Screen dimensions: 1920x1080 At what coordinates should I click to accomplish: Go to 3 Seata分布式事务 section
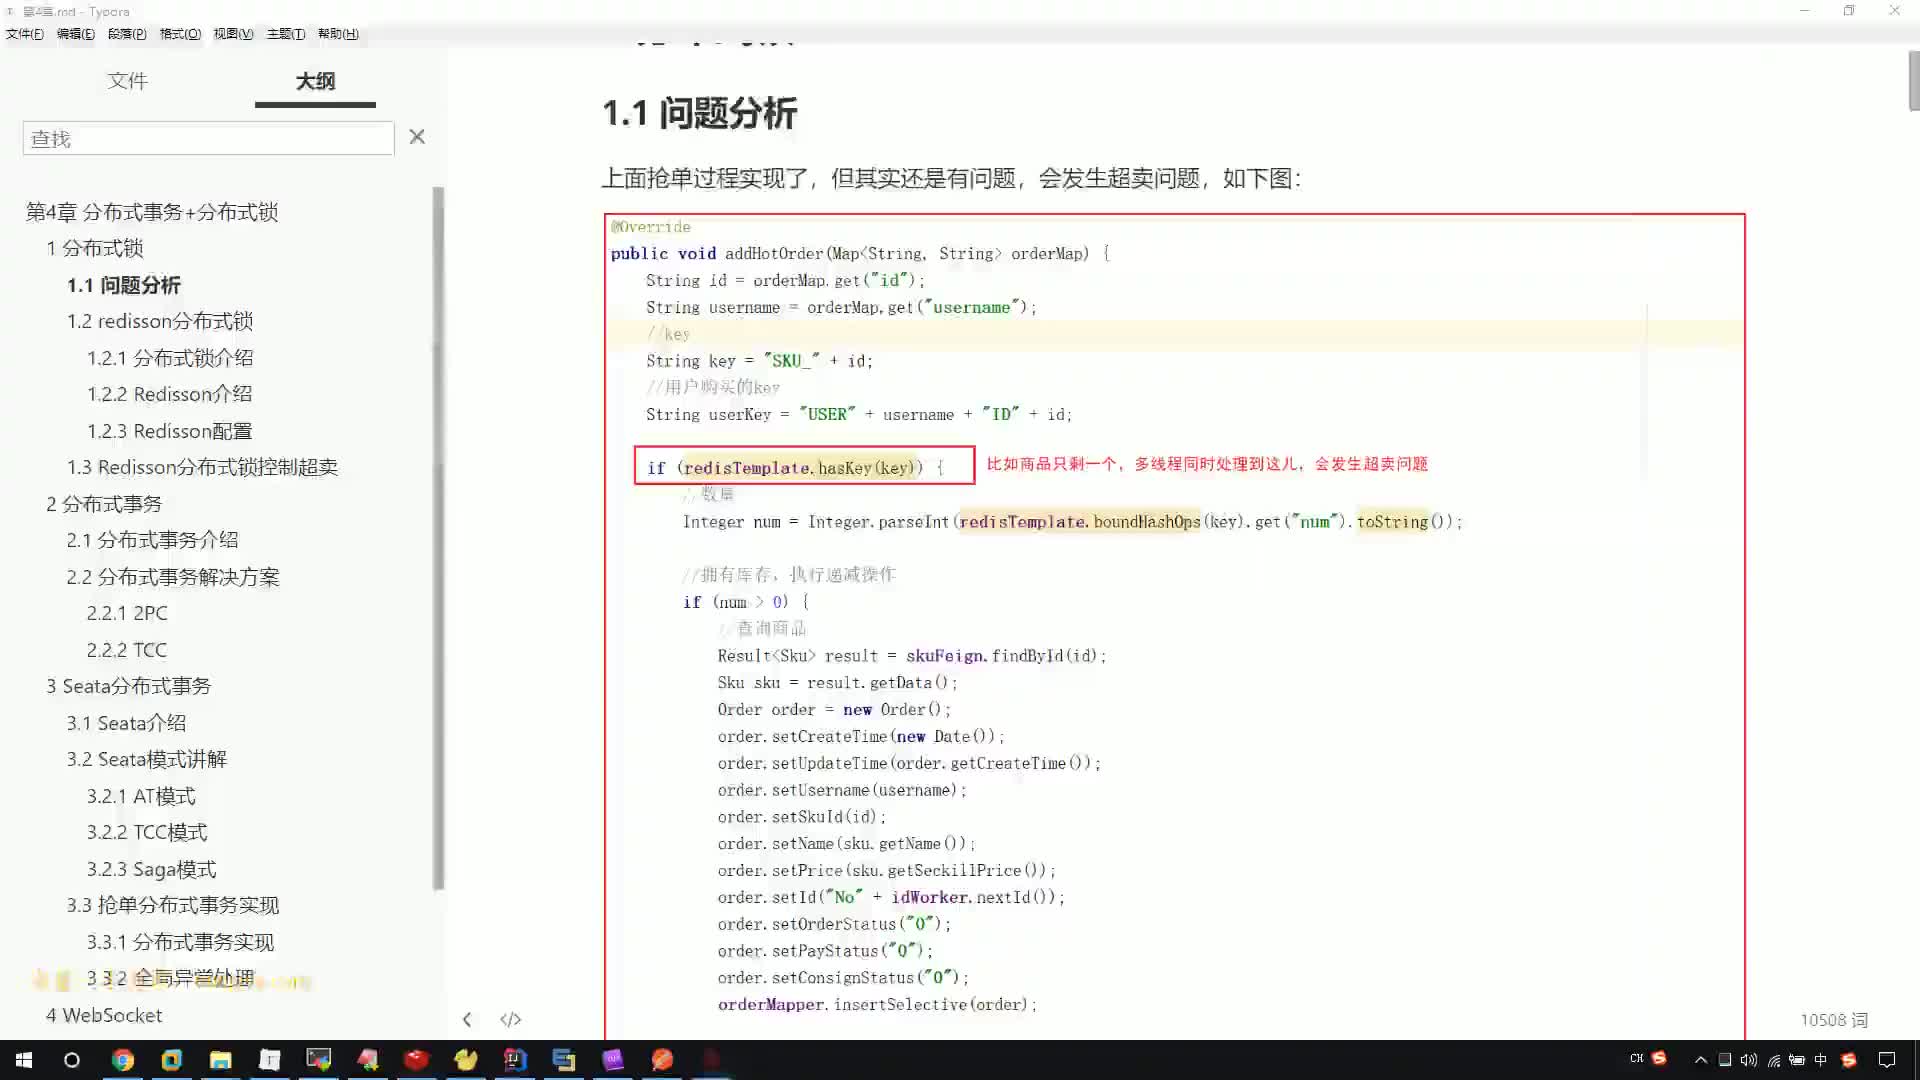(128, 686)
